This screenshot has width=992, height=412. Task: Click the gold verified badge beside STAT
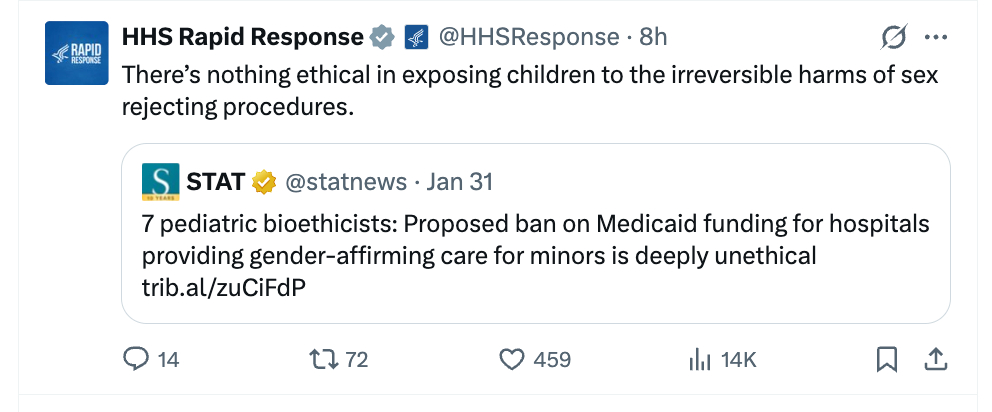click(263, 182)
